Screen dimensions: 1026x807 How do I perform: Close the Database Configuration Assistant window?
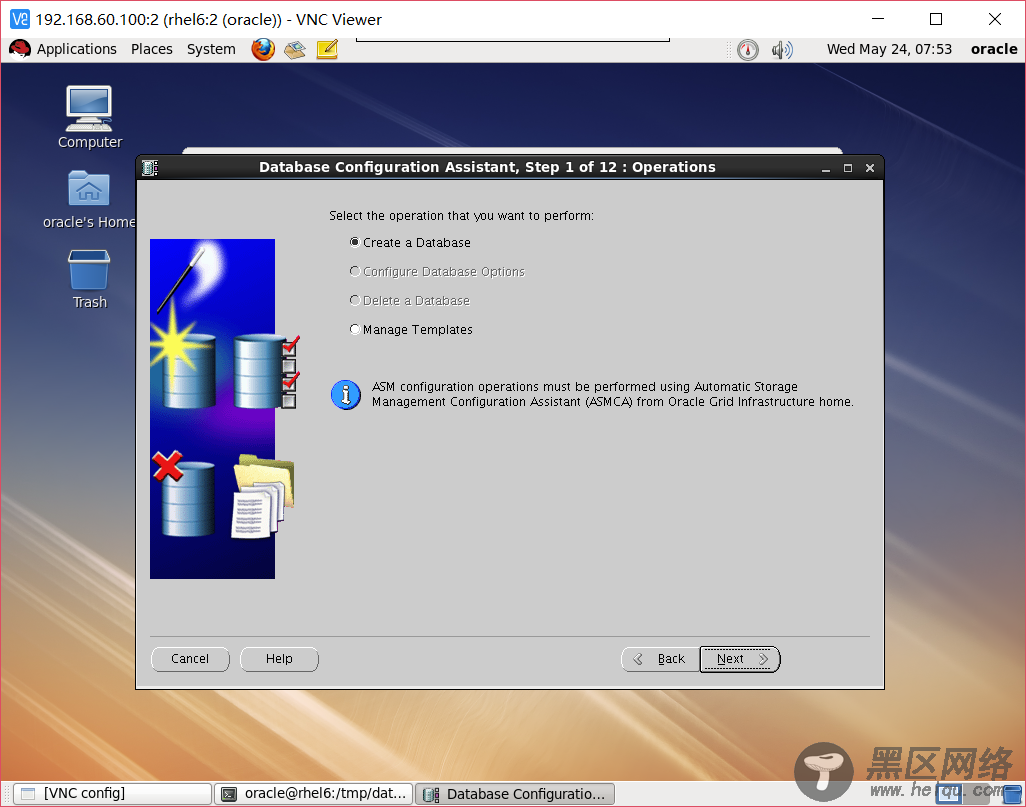[870, 168]
